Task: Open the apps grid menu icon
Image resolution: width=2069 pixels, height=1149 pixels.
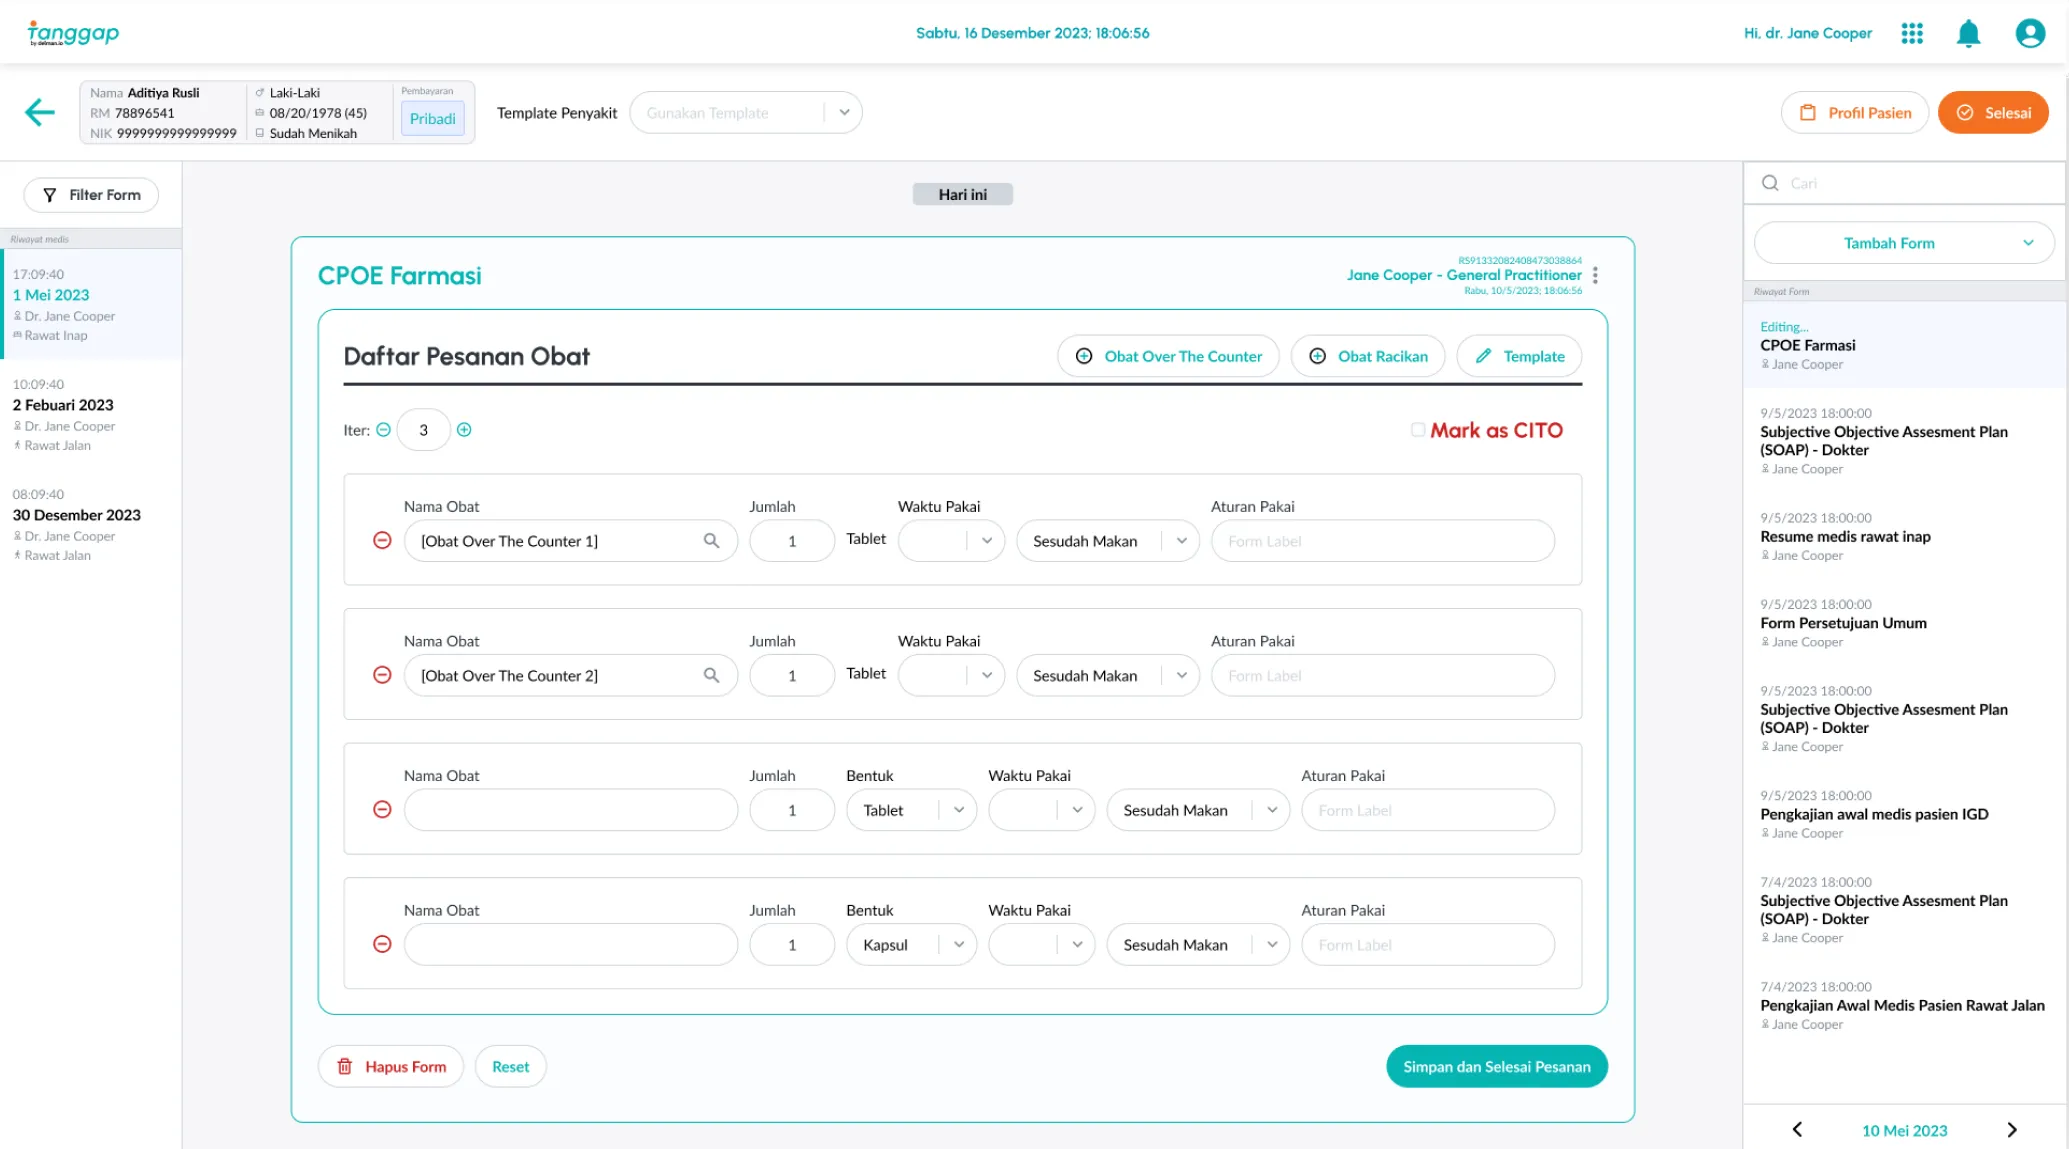Action: pyautogui.click(x=1912, y=33)
